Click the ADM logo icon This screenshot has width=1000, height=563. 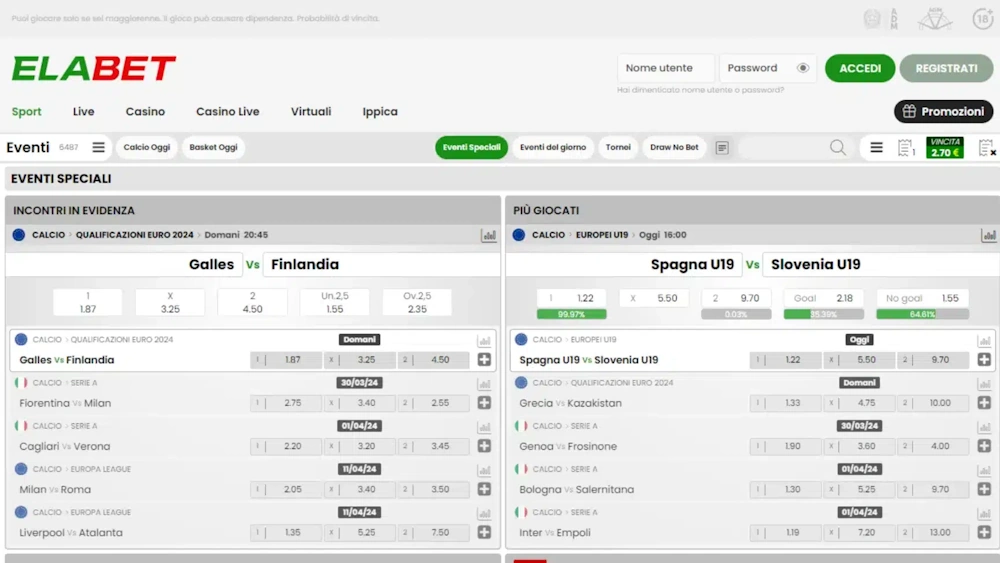click(880, 18)
